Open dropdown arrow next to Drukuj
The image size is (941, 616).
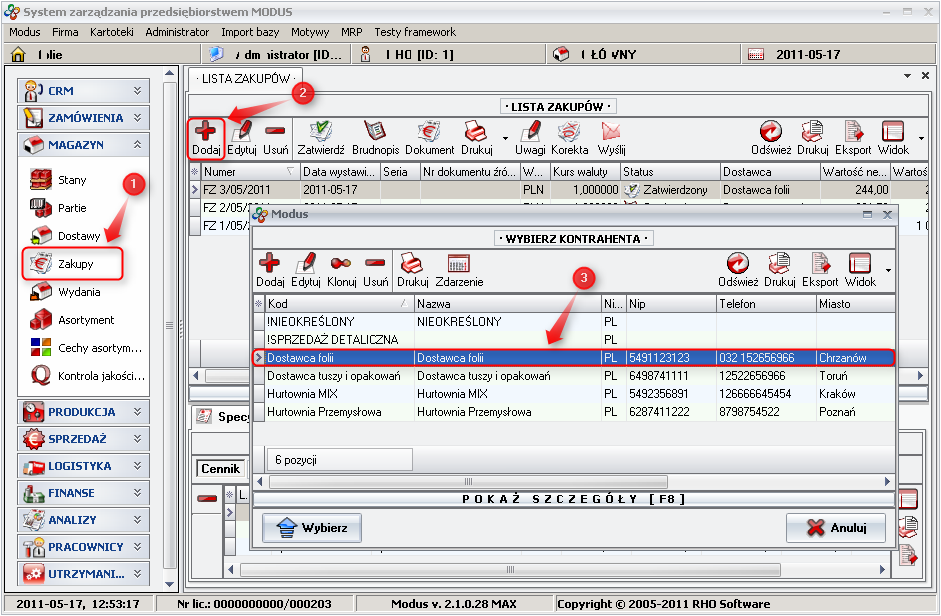coord(505,139)
